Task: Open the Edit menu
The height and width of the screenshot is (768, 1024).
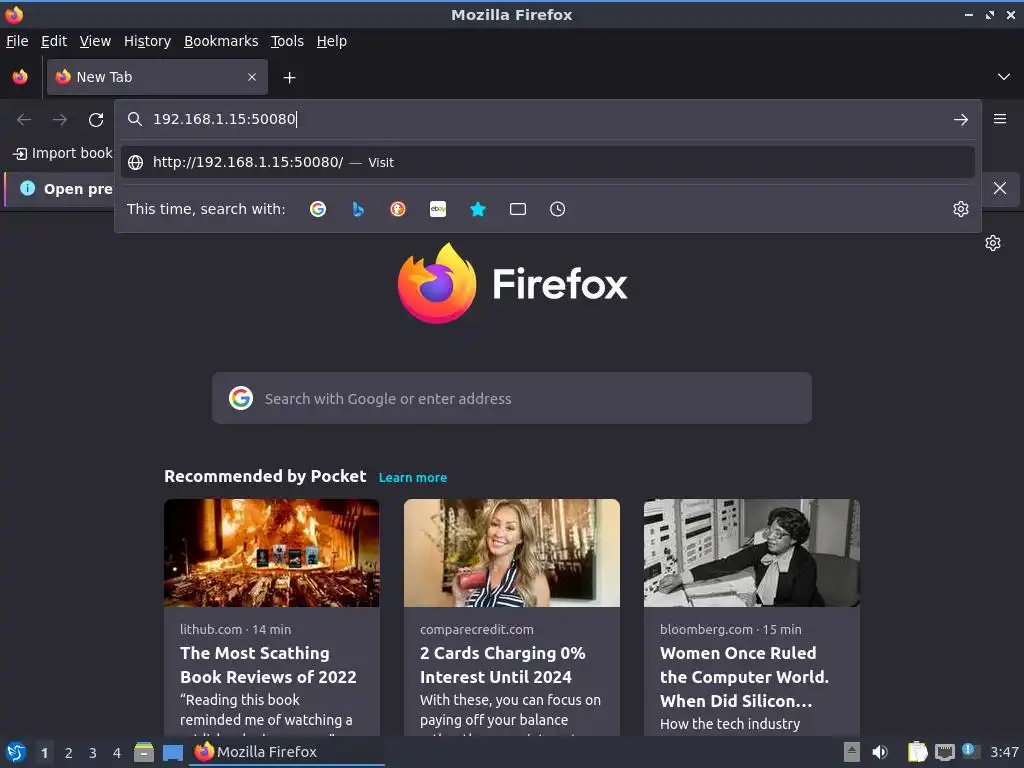Action: [x=54, y=41]
